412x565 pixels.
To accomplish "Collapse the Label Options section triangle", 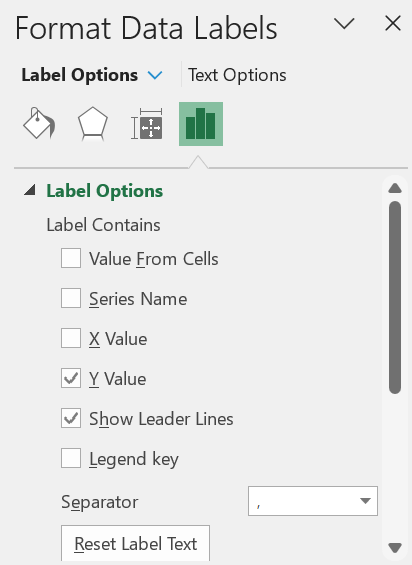I will 30,190.
